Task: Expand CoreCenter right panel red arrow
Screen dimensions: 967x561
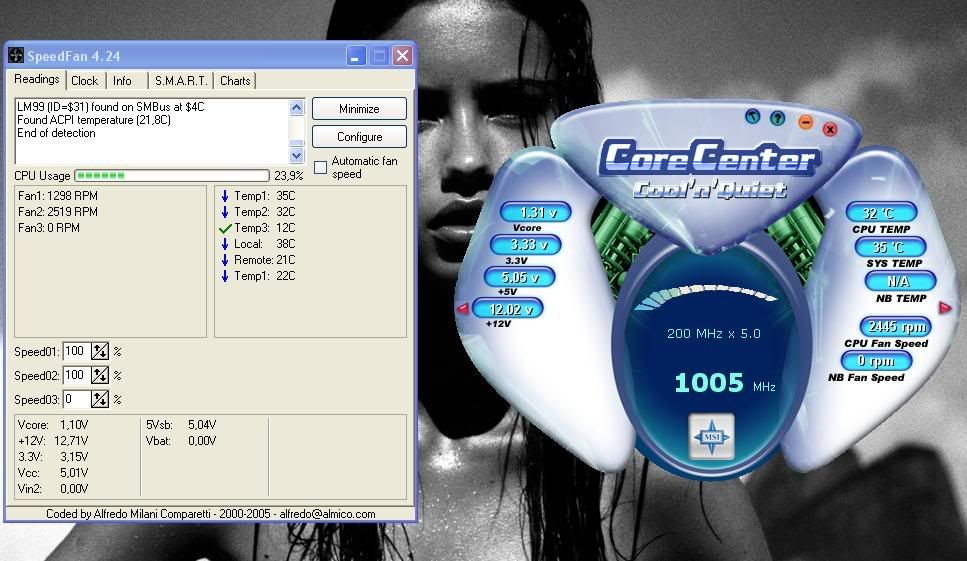Action: pos(945,306)
